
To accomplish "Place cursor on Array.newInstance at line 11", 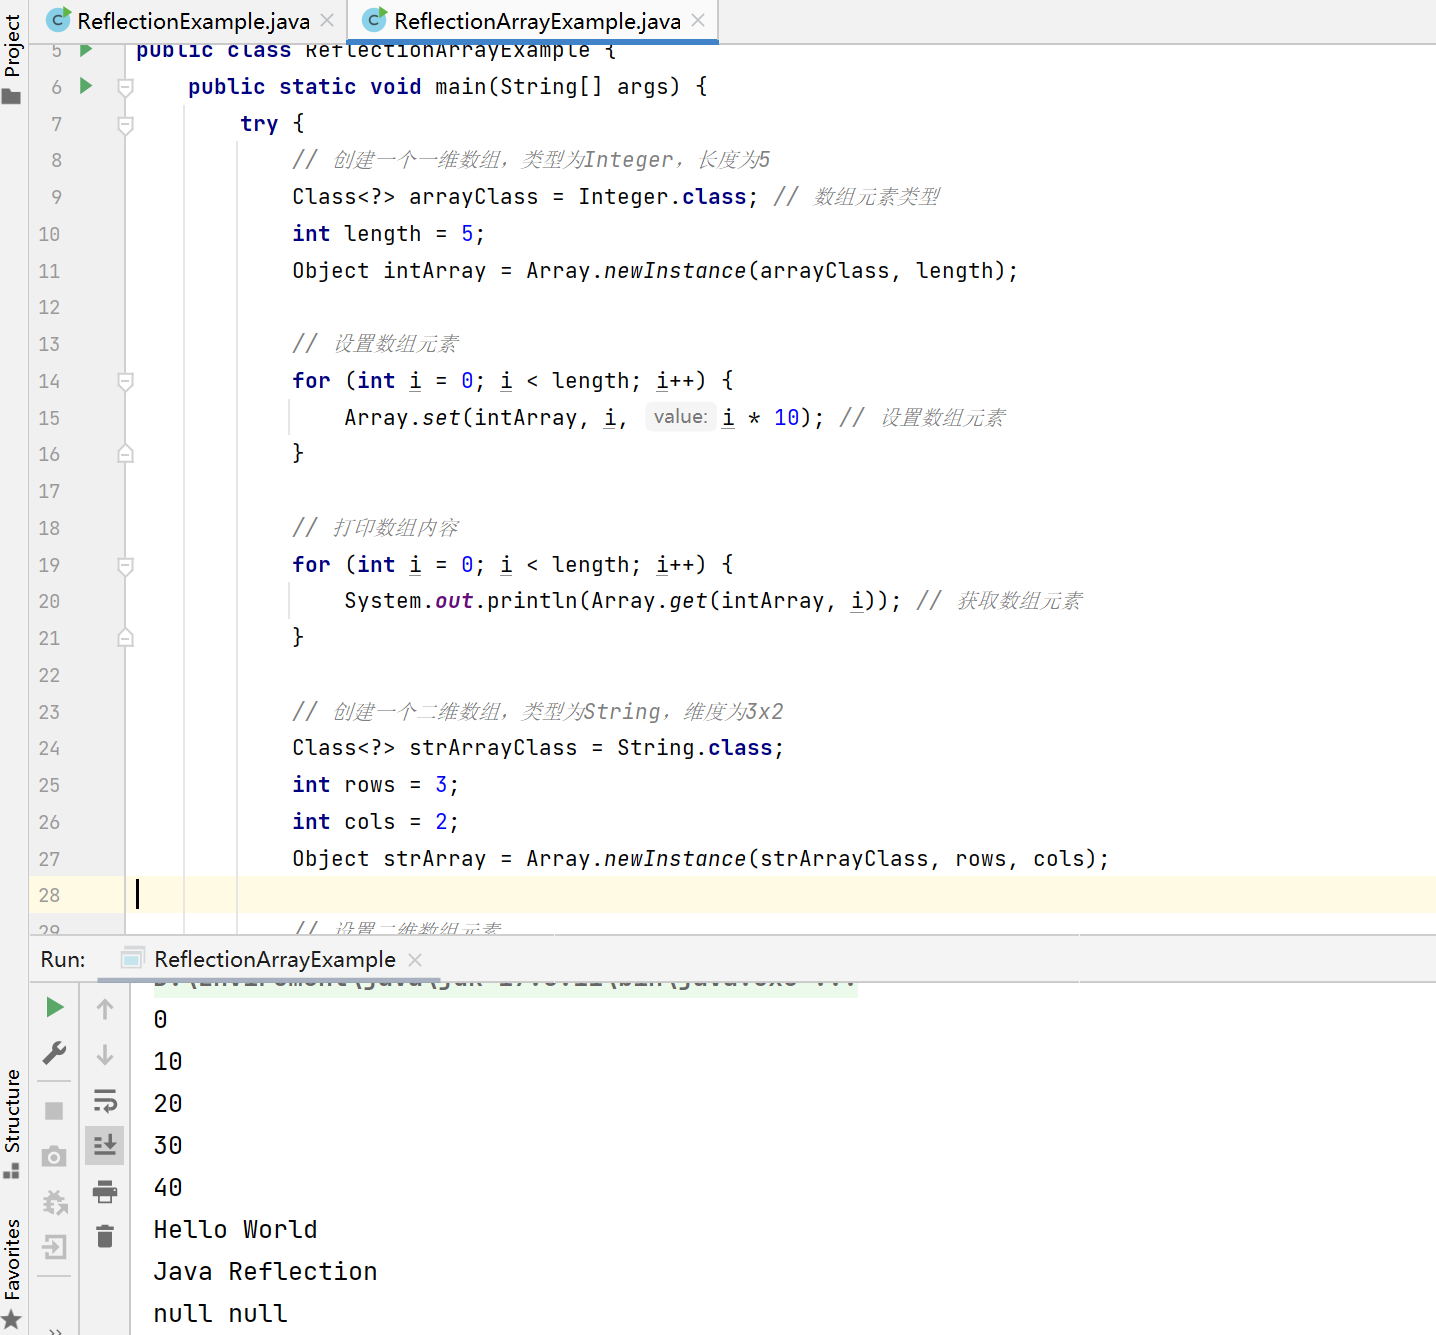I will (x=636, y=271).
